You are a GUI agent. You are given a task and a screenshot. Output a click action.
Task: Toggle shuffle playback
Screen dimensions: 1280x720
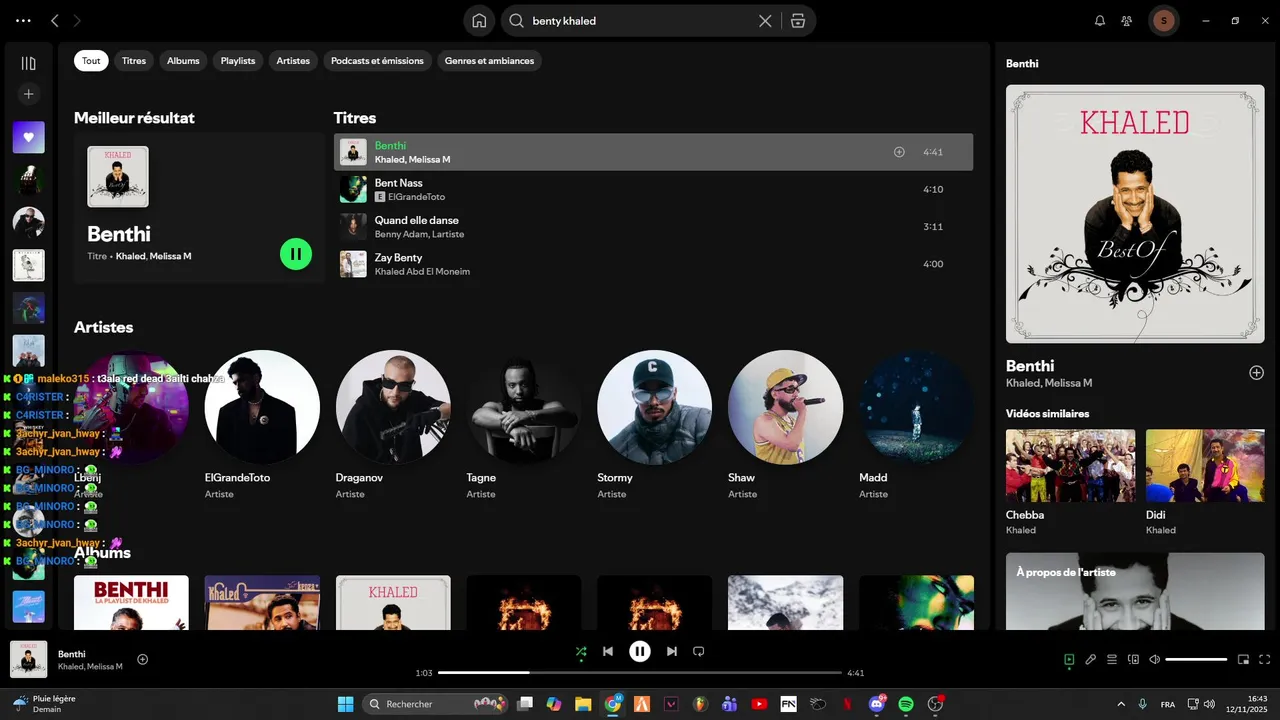(x=581, y=651)
